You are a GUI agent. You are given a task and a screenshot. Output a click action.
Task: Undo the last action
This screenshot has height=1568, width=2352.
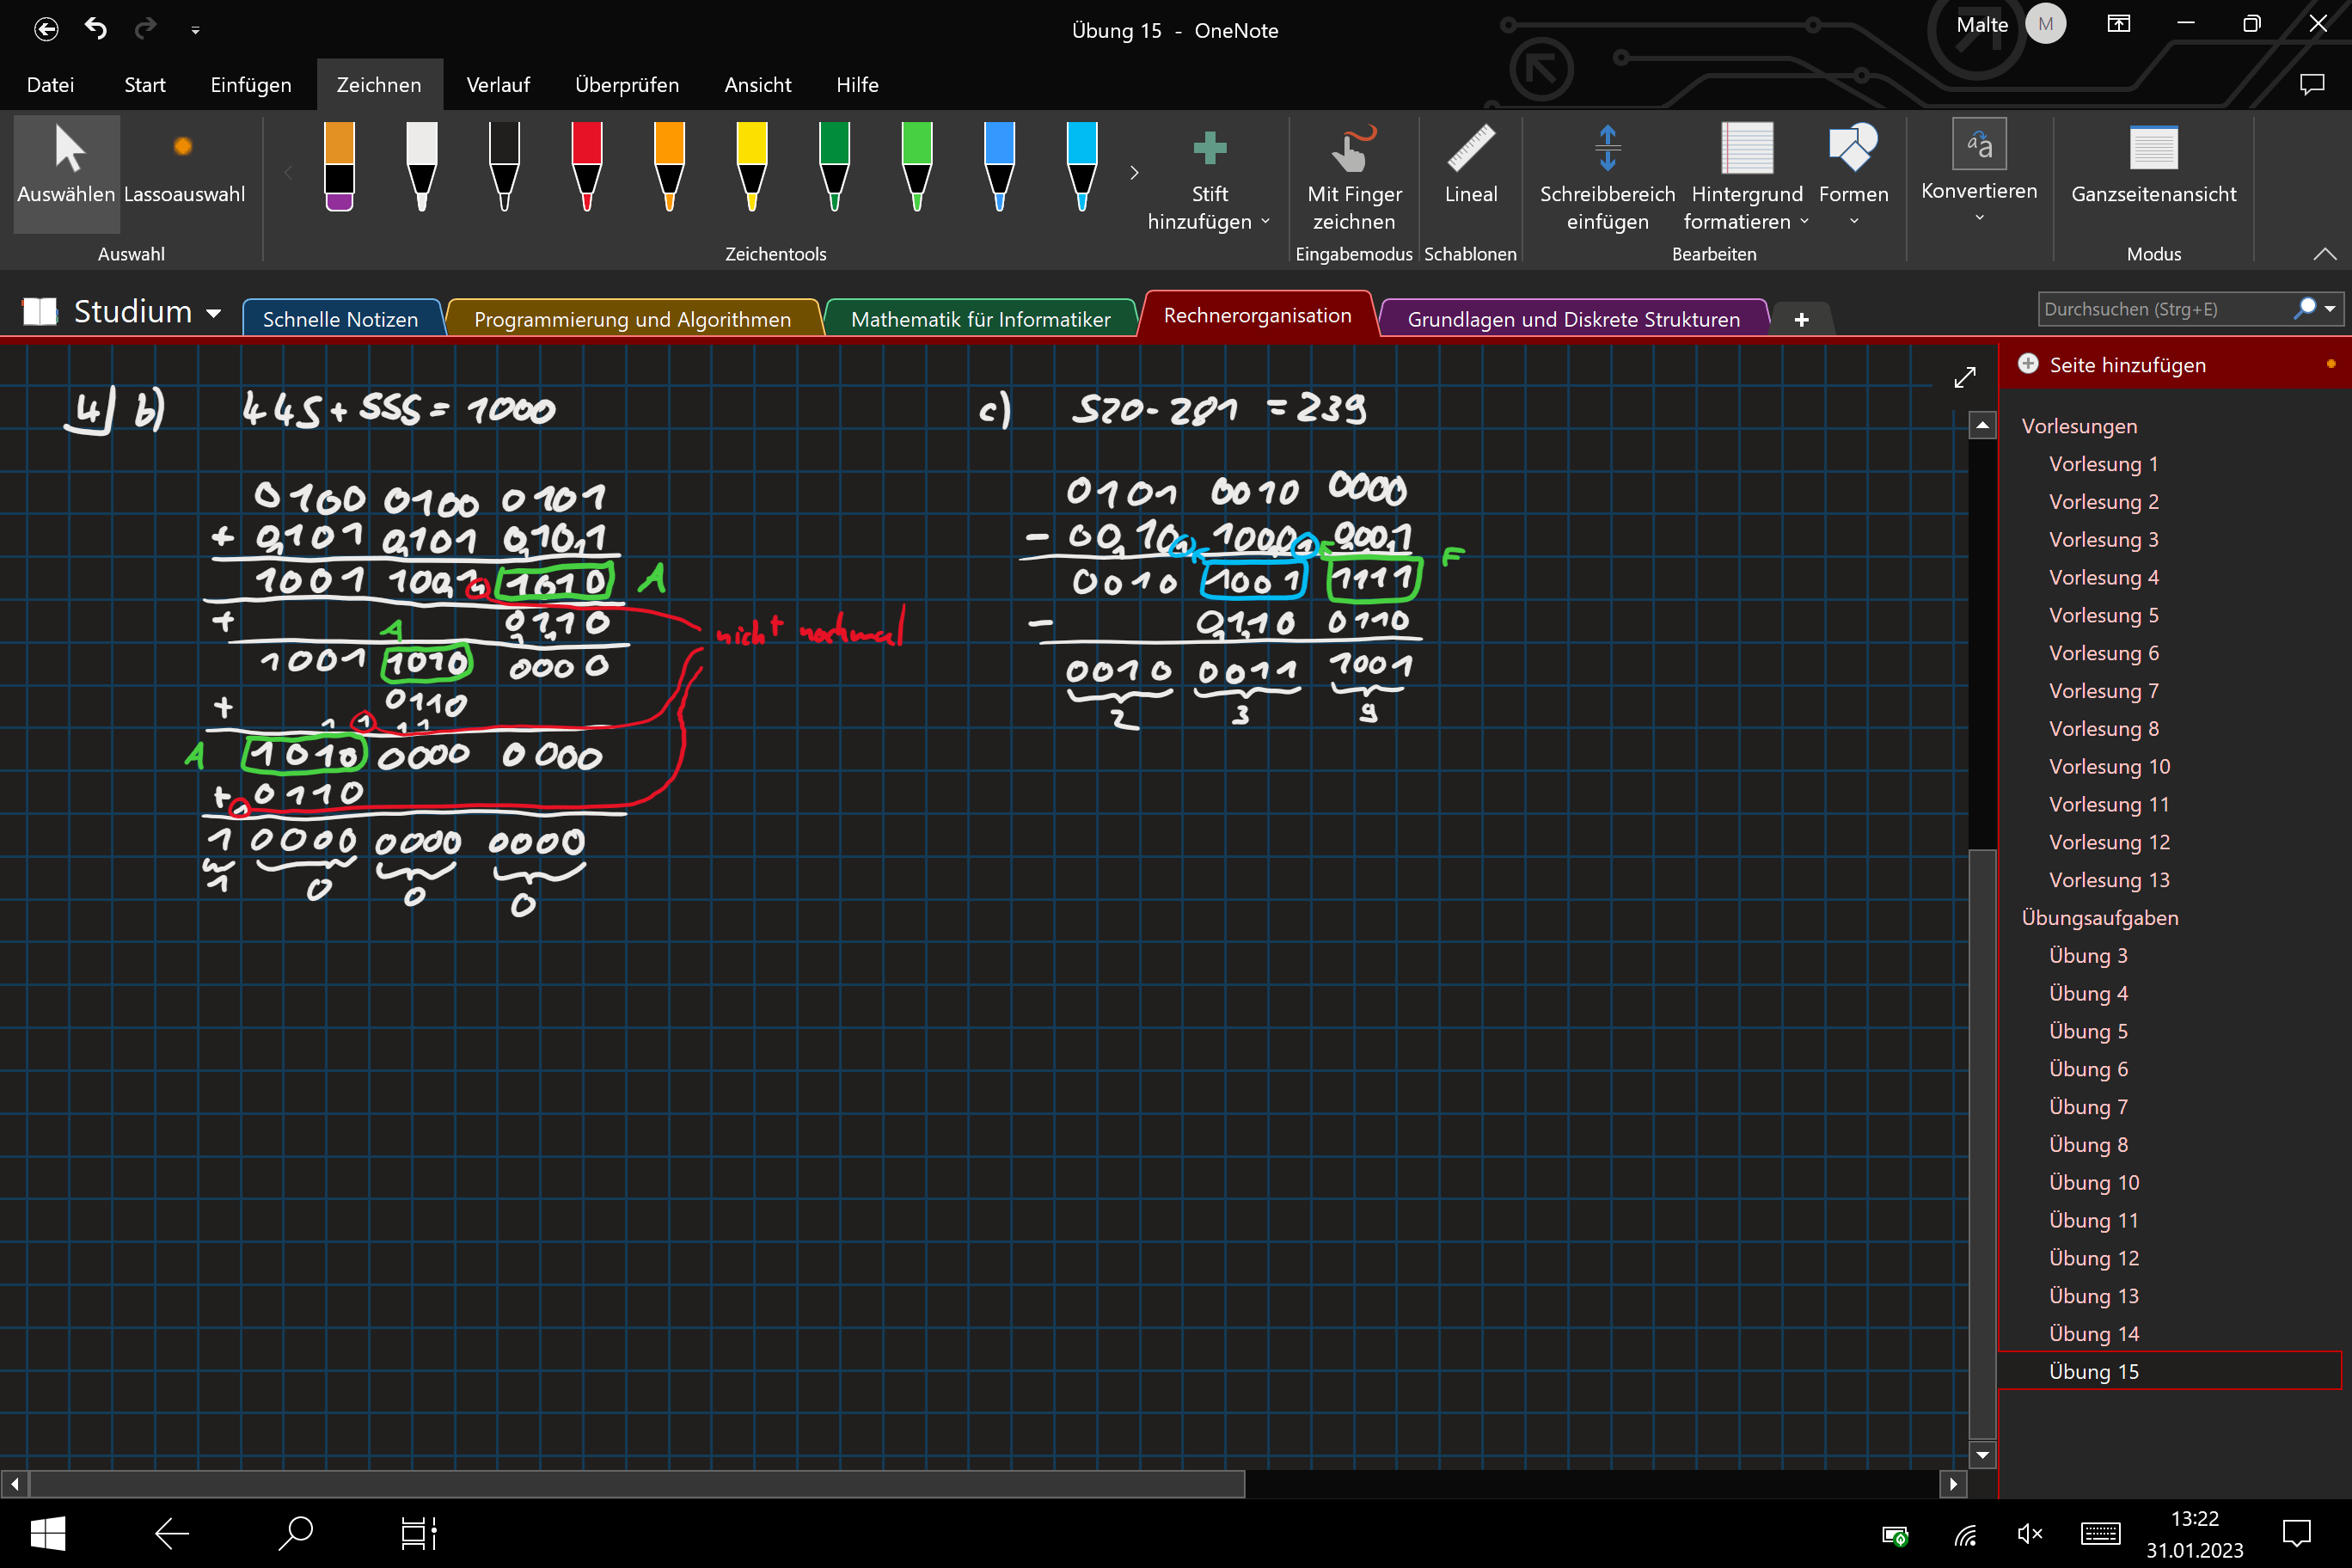pyautogui.click(x=96, y=29)
